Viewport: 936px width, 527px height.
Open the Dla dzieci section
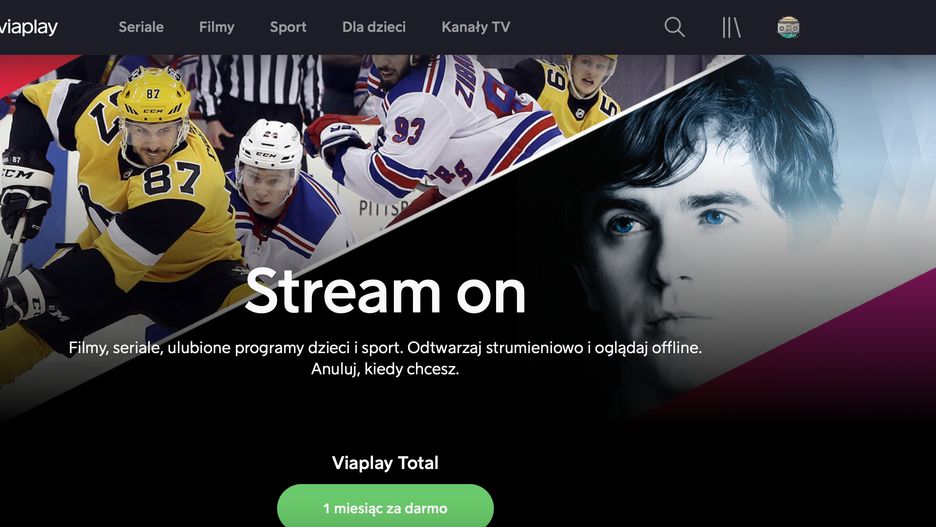[374, 27]
